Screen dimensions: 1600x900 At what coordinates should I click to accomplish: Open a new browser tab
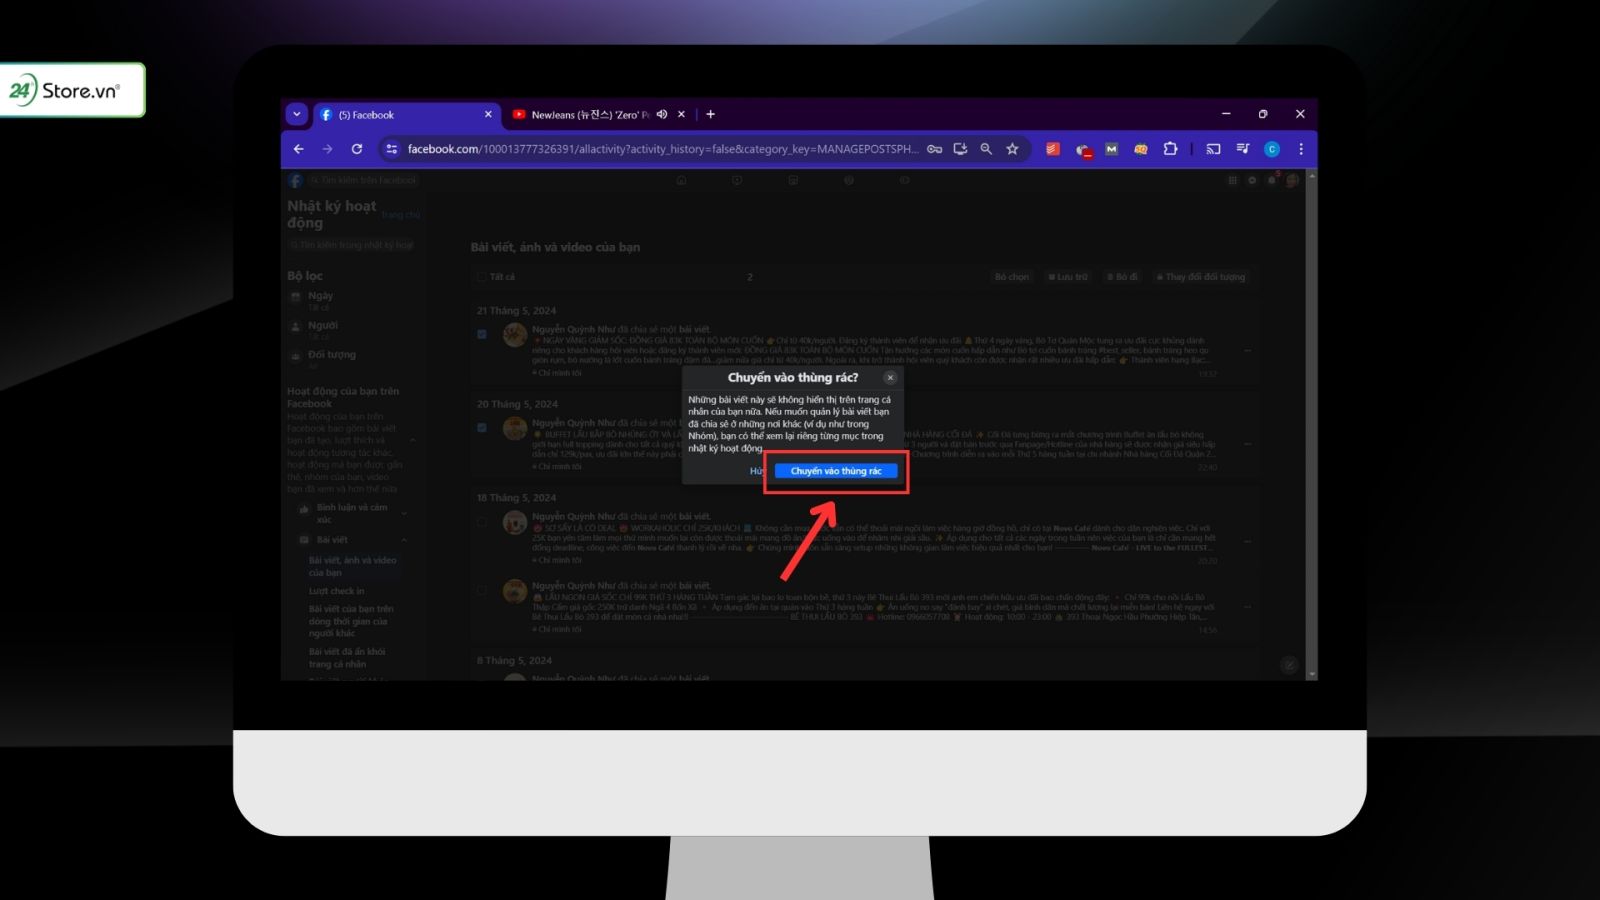[710, 115]
